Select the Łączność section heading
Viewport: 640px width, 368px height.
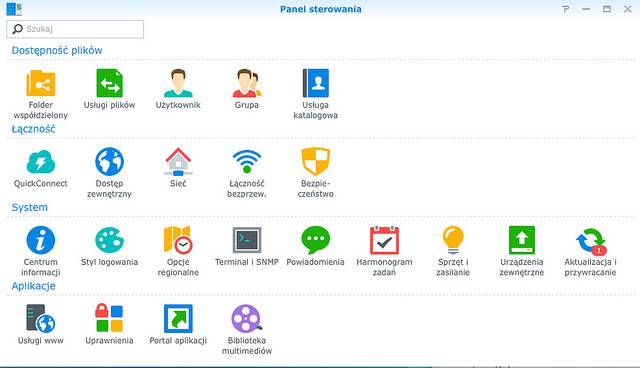(33, 129)
